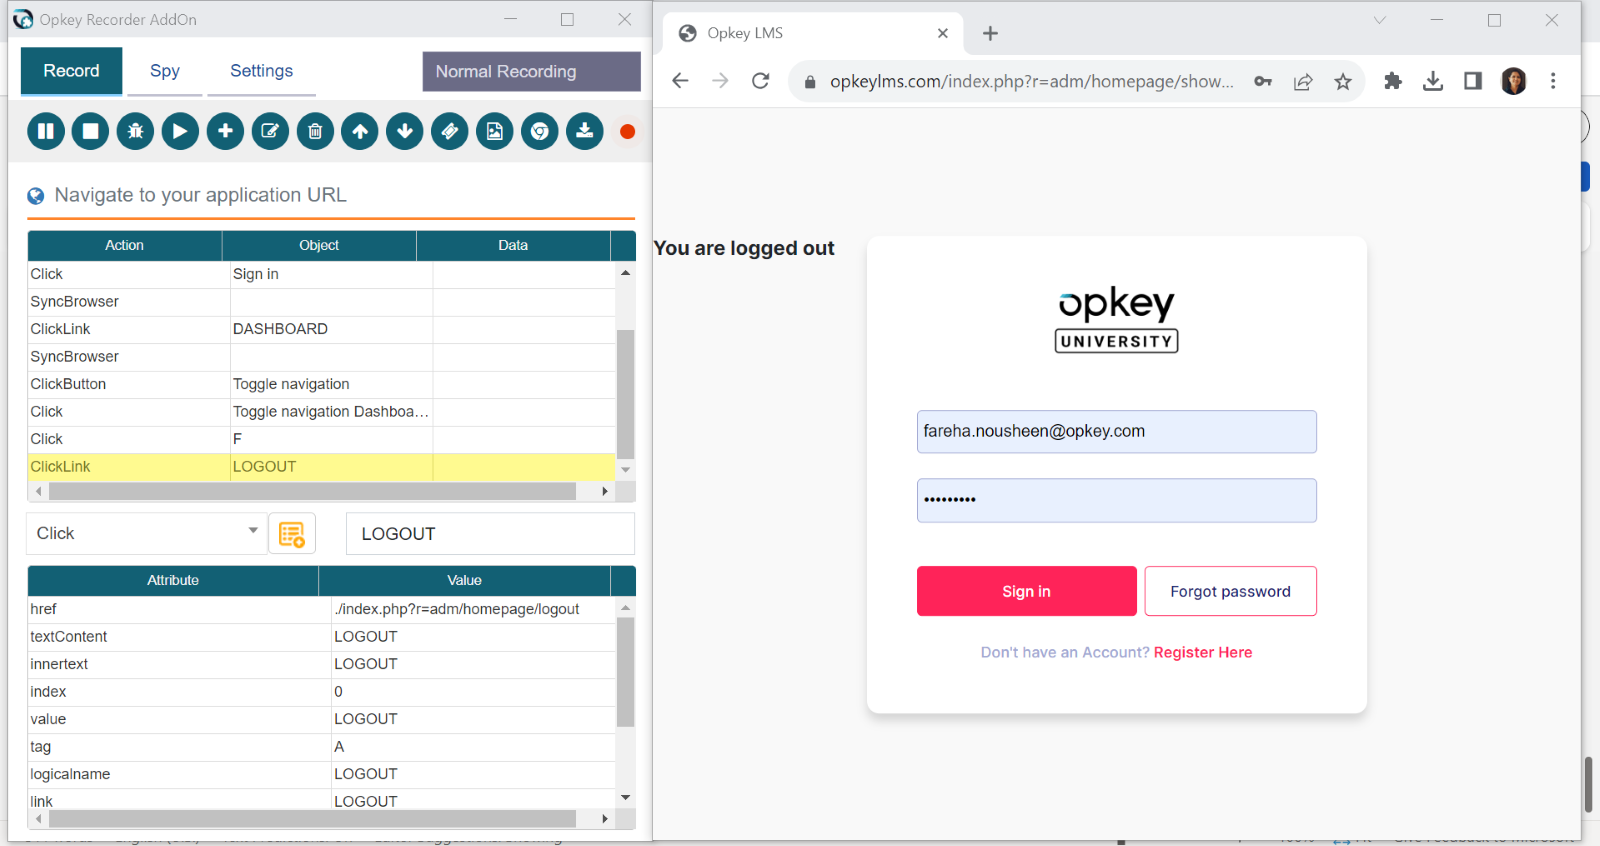Move the selected step down
Viewport: 1600px width, 846px height.
click(x=405, y=131)
